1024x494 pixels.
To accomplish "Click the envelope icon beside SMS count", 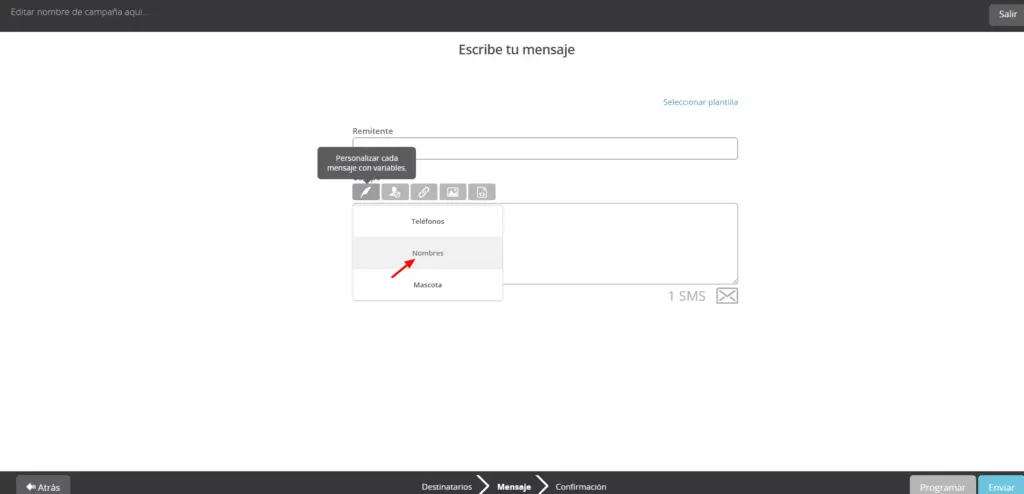I will (x=727, y=296).
